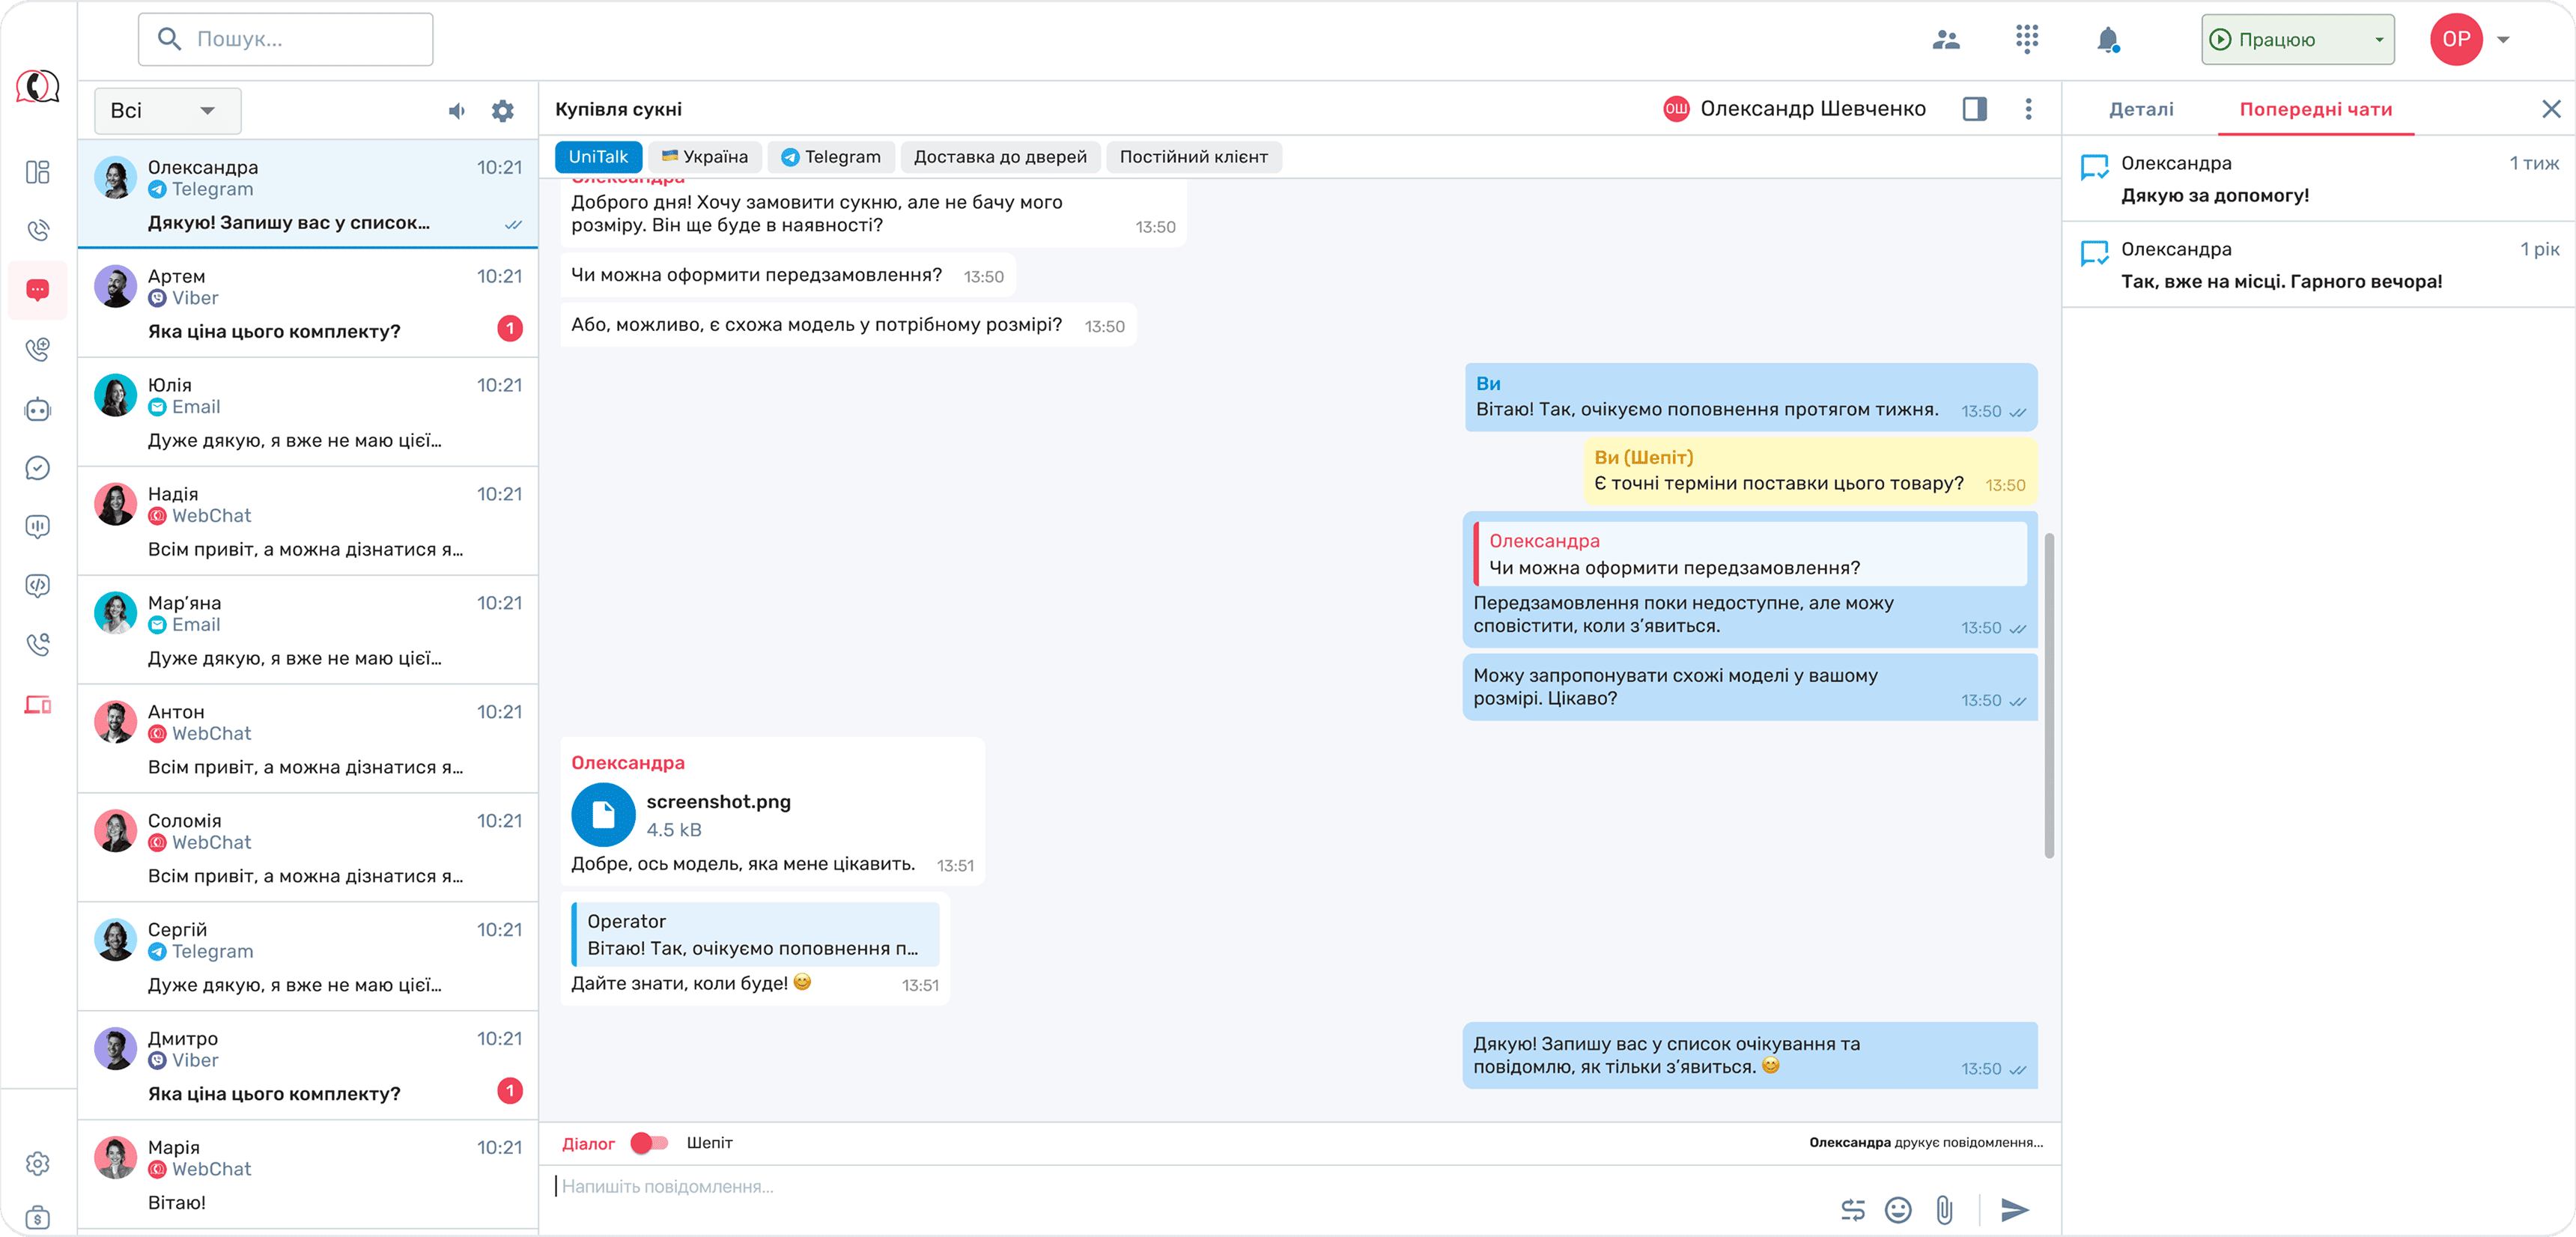Image resolution: width=2576 pixels, height=1237 pixels.
Task: Open the Працюю status dropdown
Action: 2297,40
